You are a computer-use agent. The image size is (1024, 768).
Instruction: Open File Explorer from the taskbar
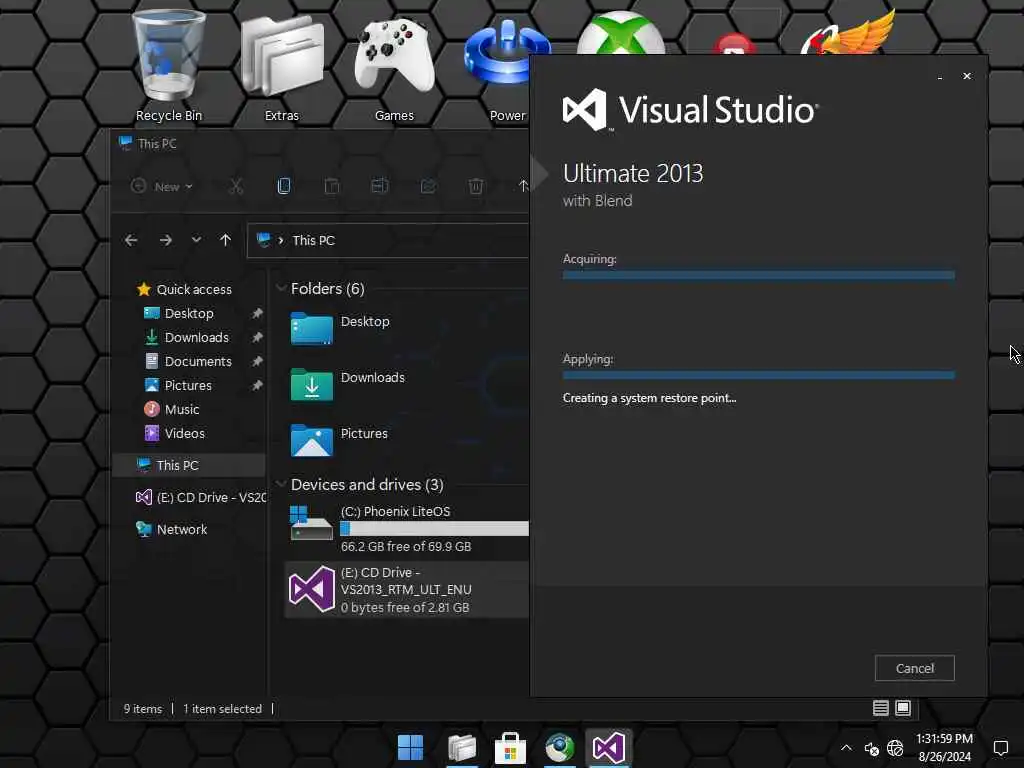point(462,748)
